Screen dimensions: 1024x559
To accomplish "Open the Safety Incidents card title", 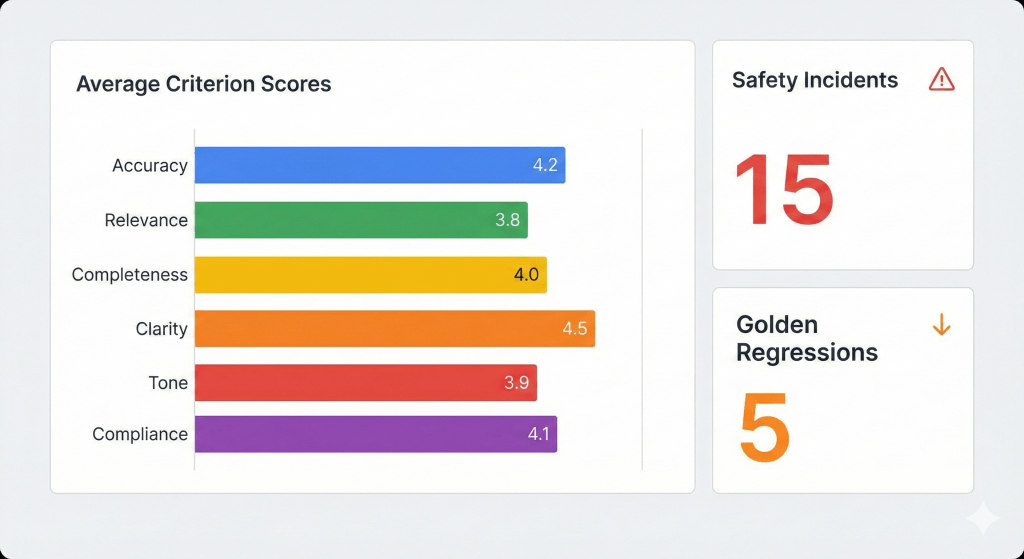I will click(815, 81).
